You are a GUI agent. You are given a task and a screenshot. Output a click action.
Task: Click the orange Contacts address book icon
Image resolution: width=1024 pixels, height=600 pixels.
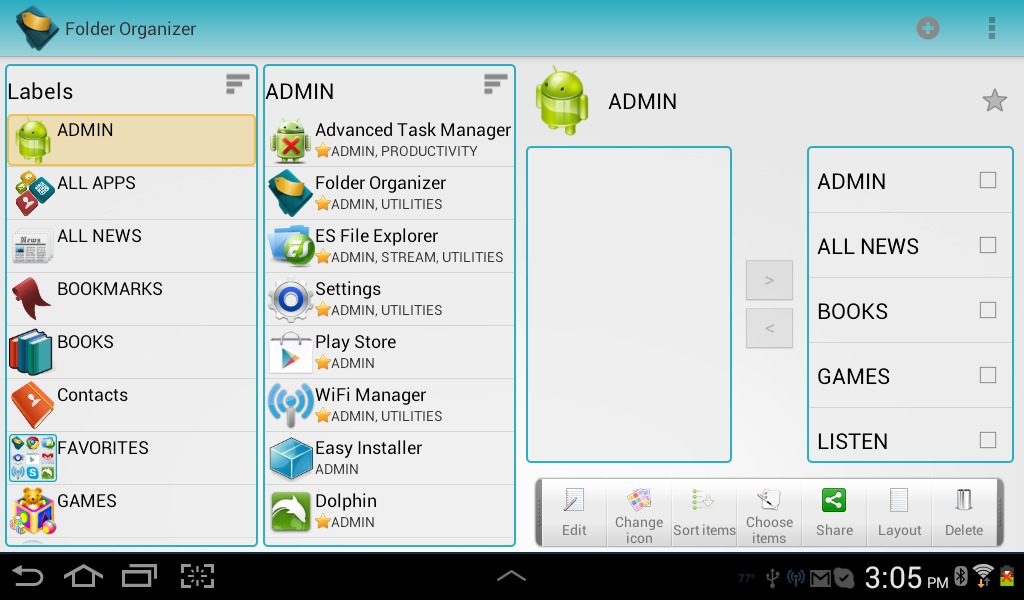point(32,405)
